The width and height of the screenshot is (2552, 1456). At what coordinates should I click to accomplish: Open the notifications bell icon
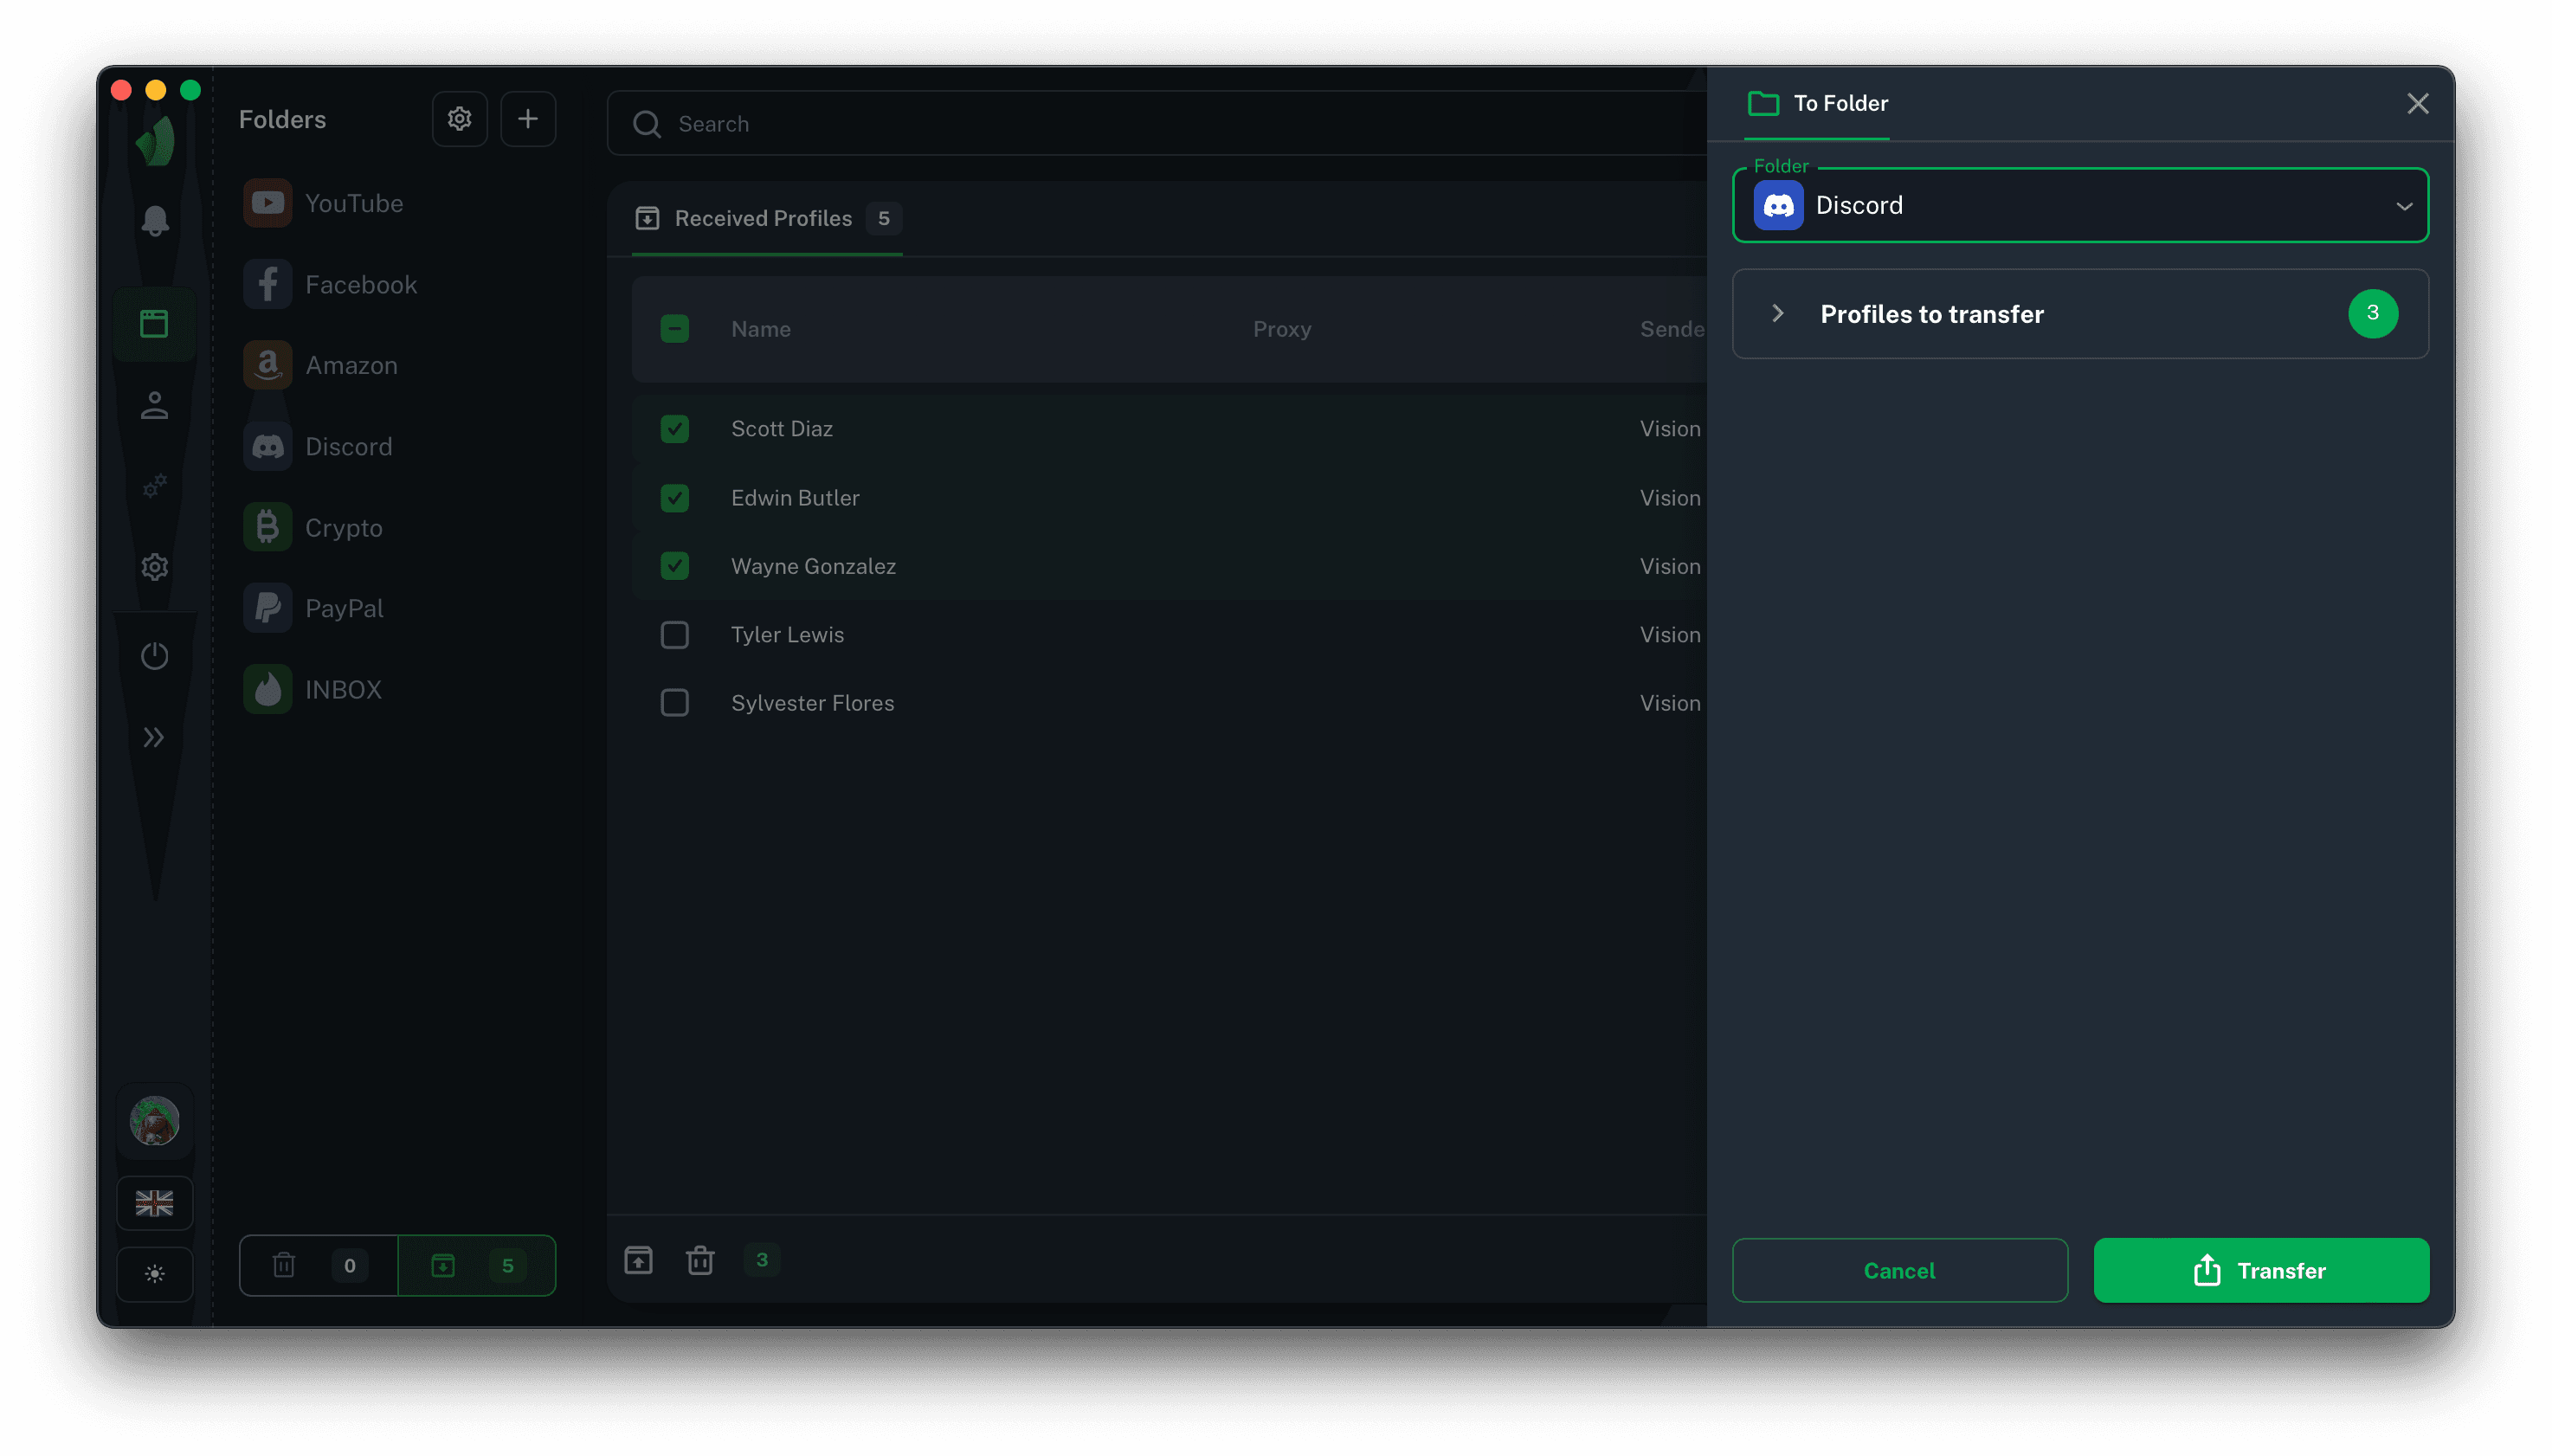point(154,220)
